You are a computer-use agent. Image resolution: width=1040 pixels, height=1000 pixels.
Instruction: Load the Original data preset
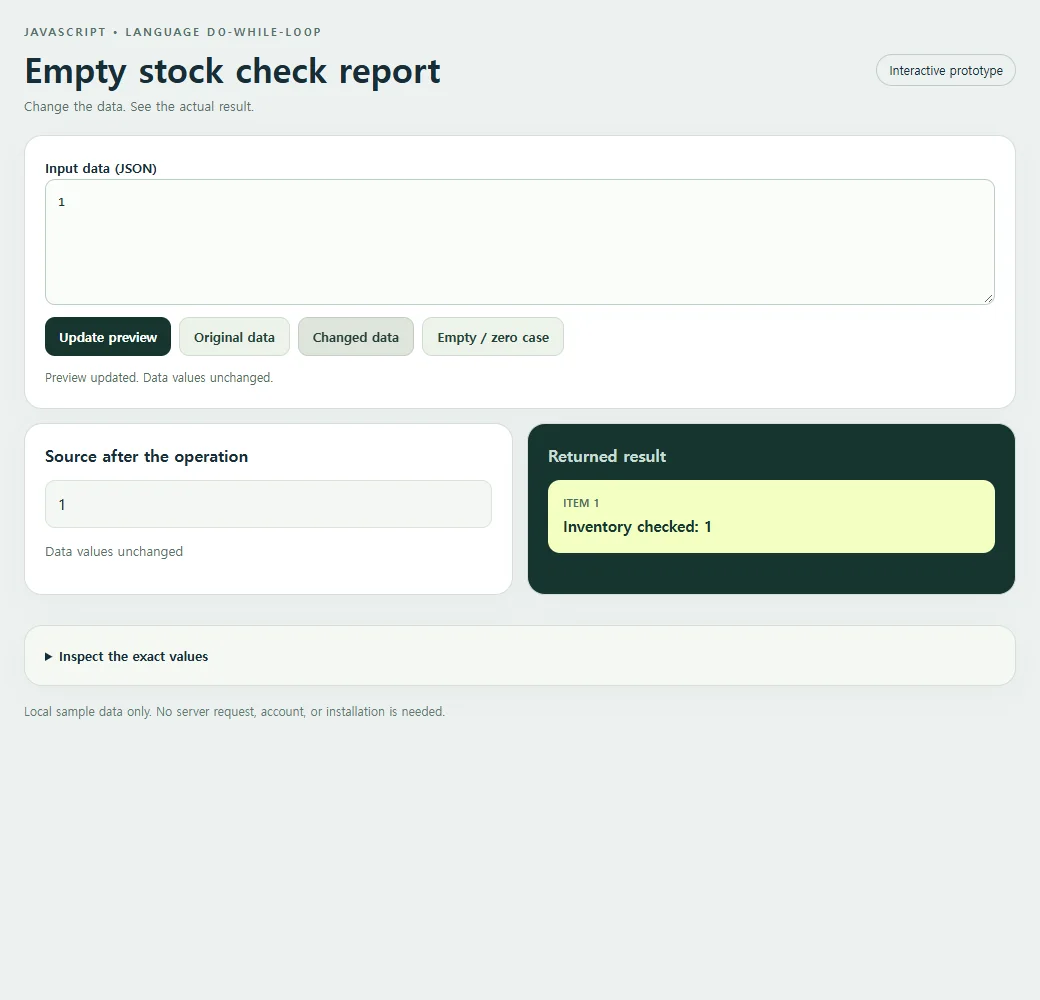pos(234,337)
